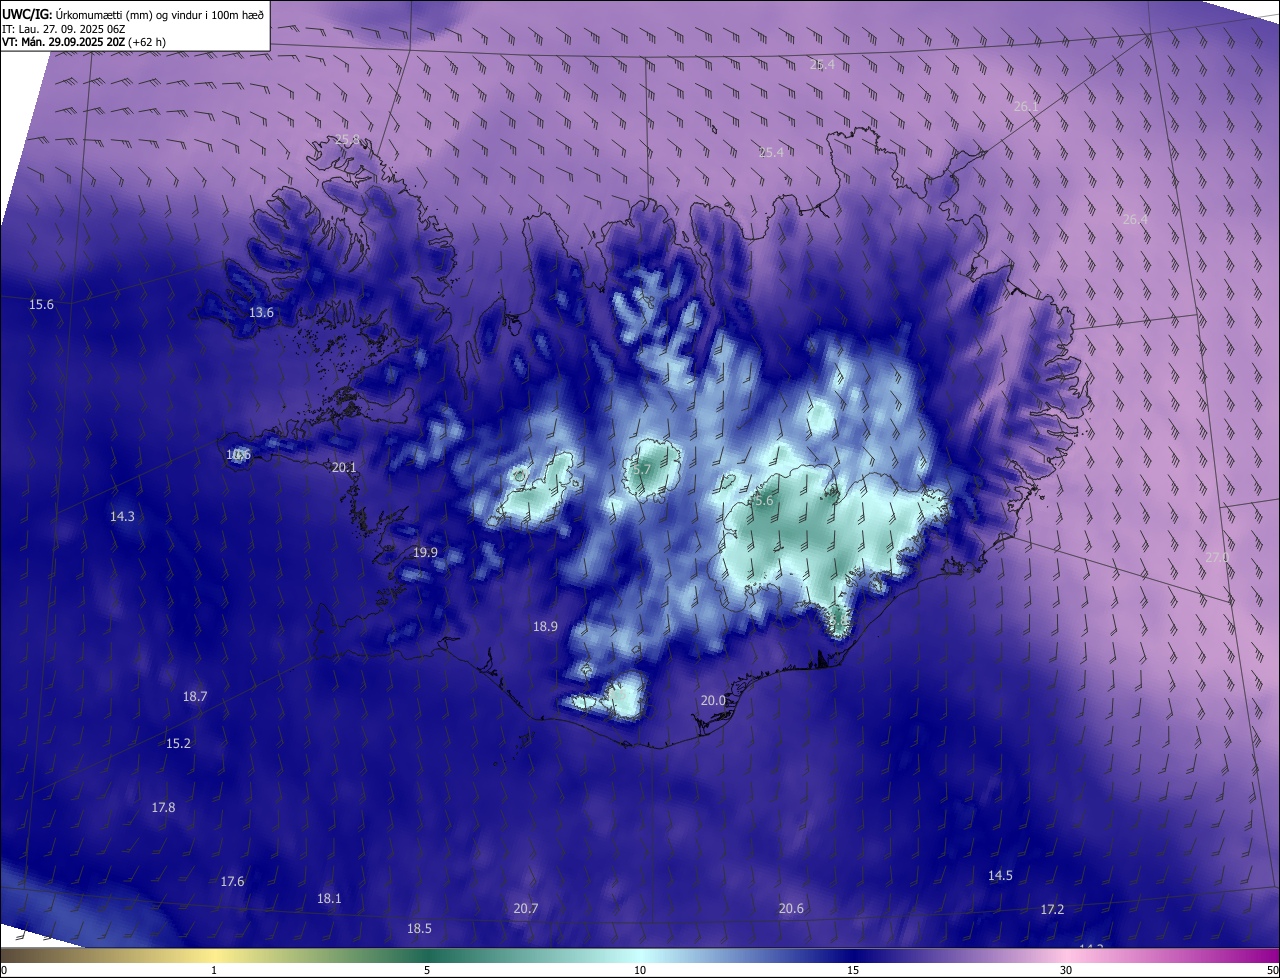The image size is (1280, 978).
Task: Click the 15 tick label on the color scale
Action: coord(853,970)
